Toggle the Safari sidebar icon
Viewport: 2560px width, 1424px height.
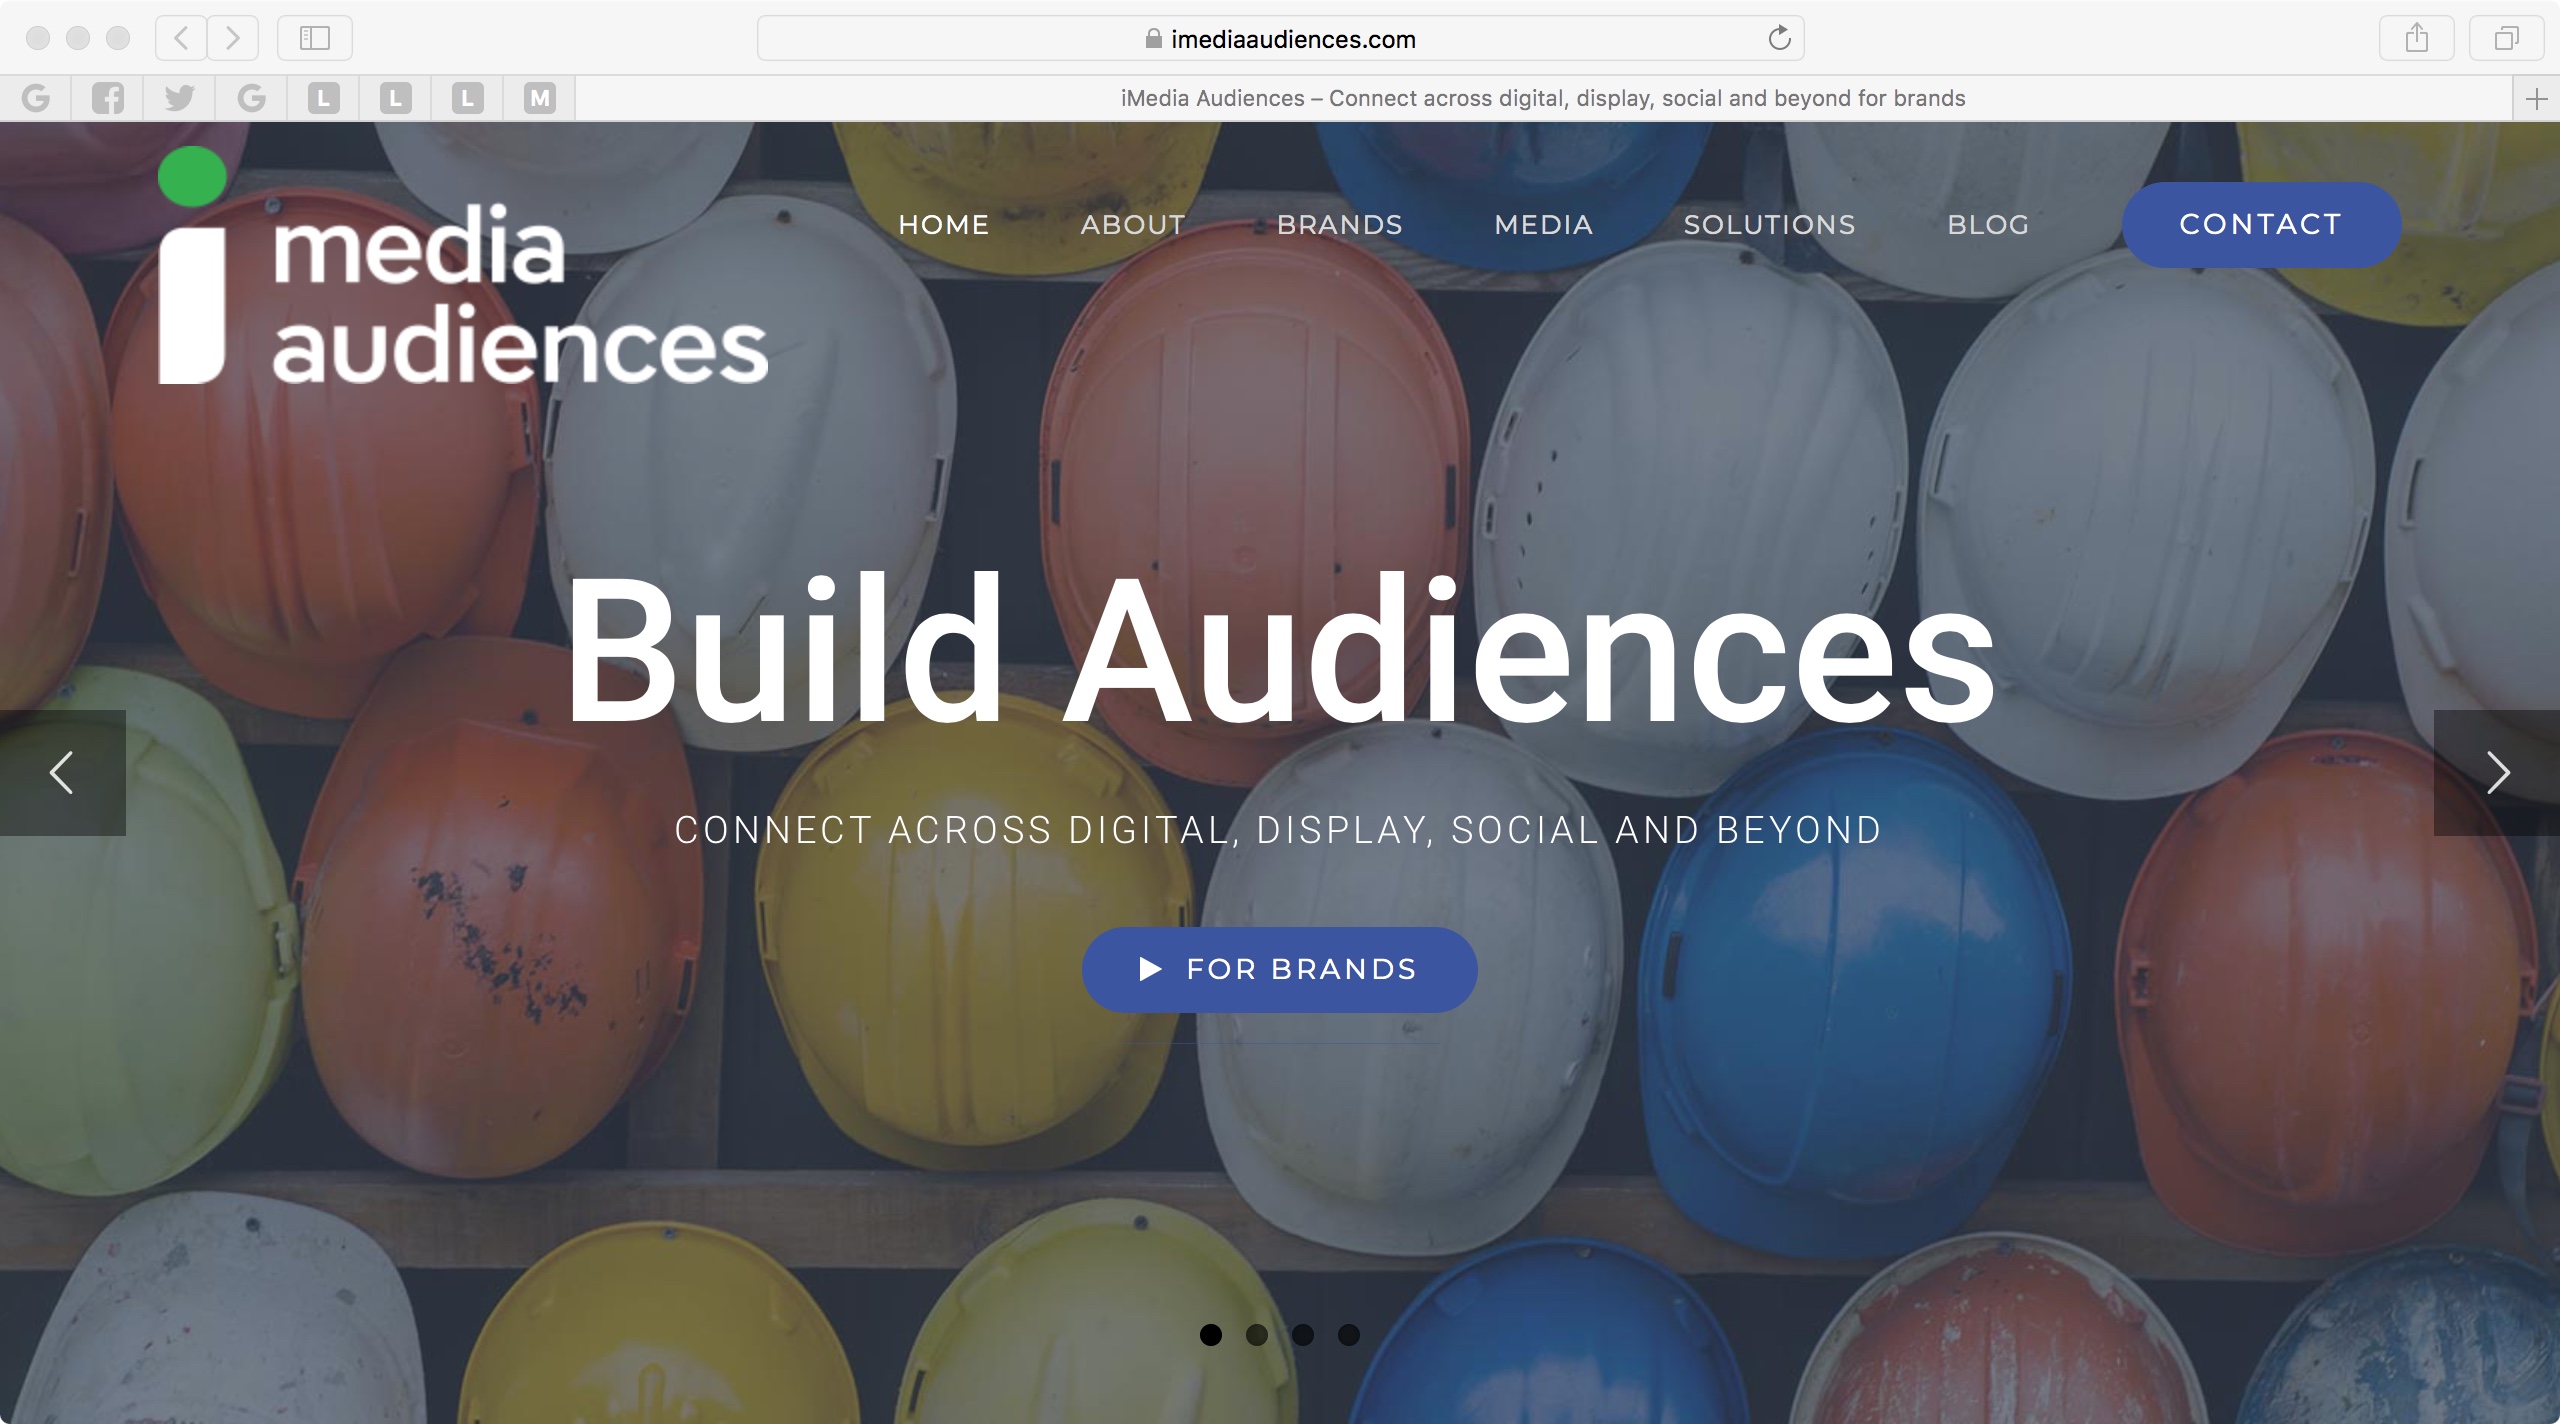(315, 39)
